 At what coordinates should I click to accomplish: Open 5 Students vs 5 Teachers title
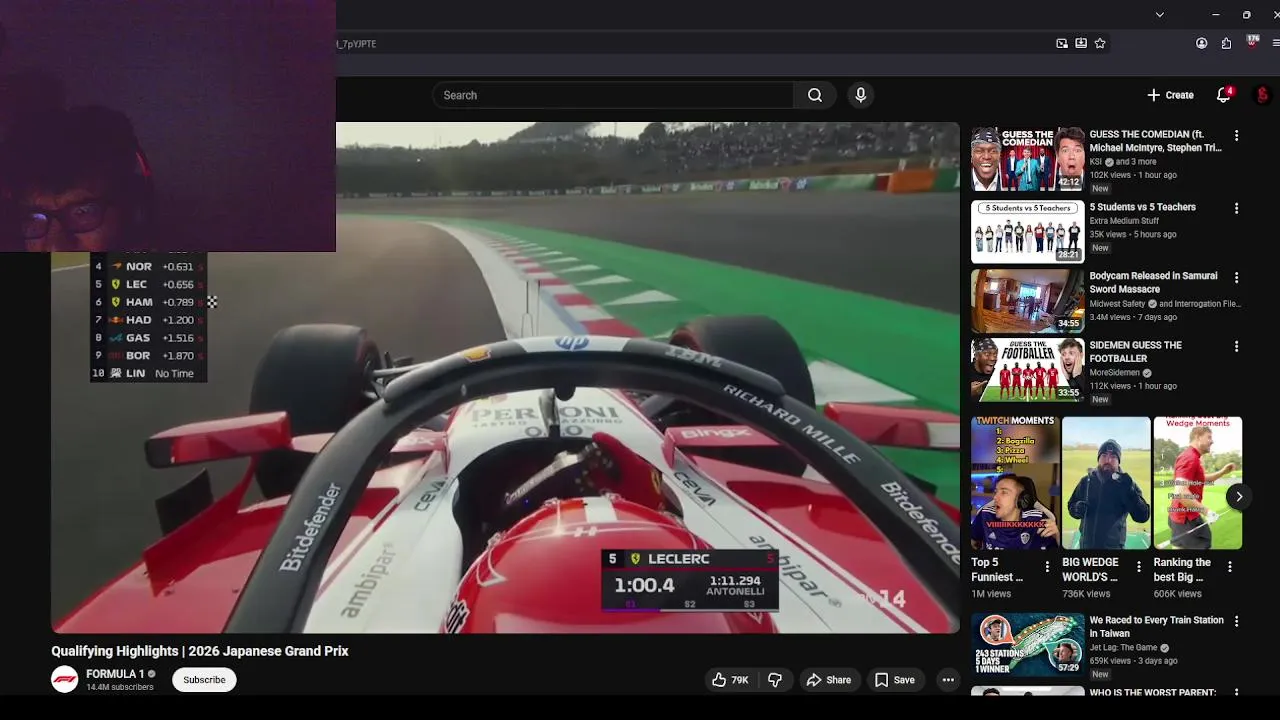1142,207
